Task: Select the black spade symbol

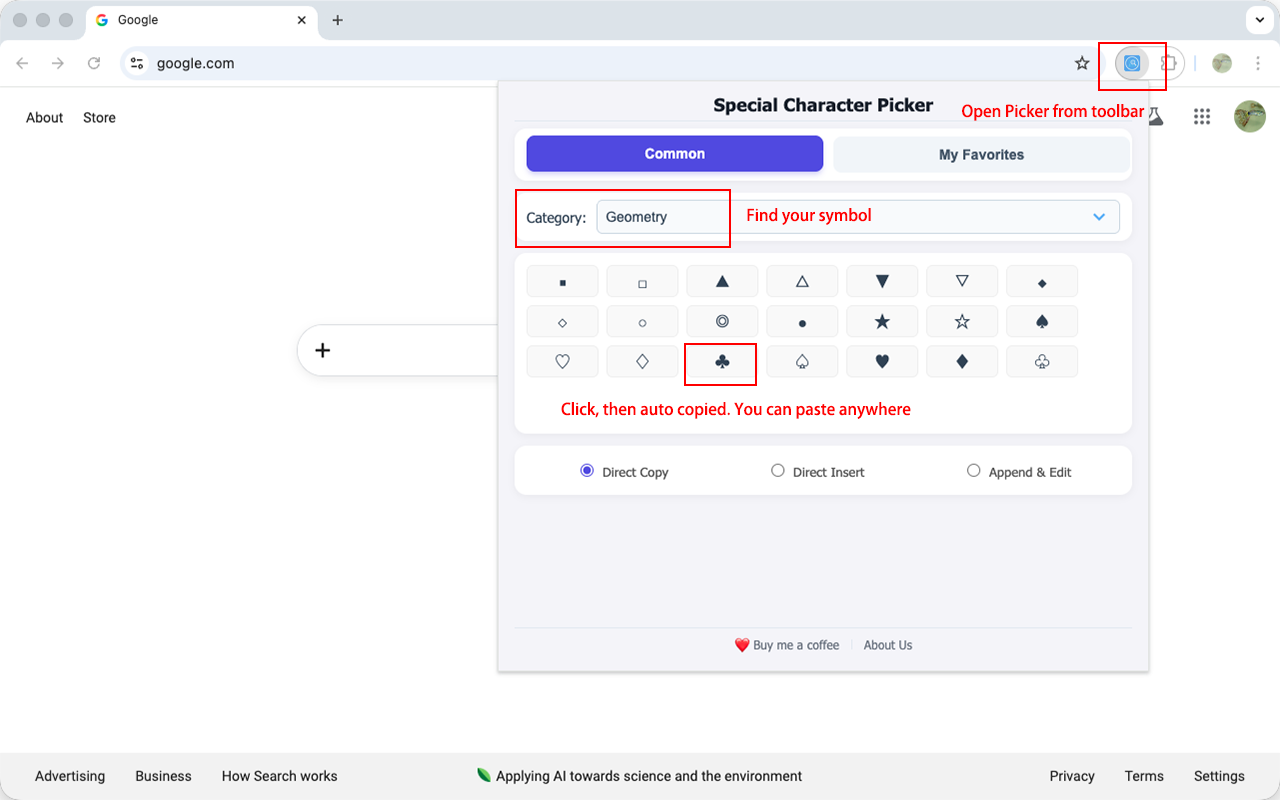Action: coord(1042,321)
